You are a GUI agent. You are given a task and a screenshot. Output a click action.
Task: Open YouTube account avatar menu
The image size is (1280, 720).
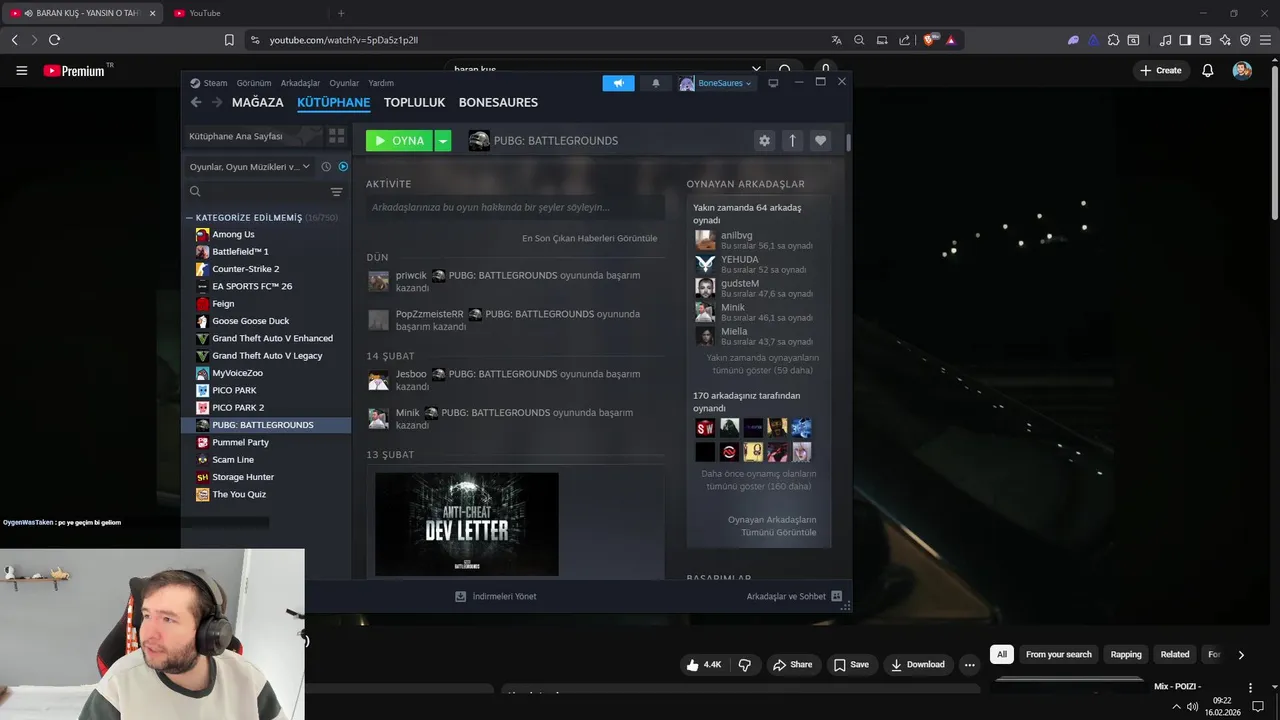click(x=1242, y=70)
